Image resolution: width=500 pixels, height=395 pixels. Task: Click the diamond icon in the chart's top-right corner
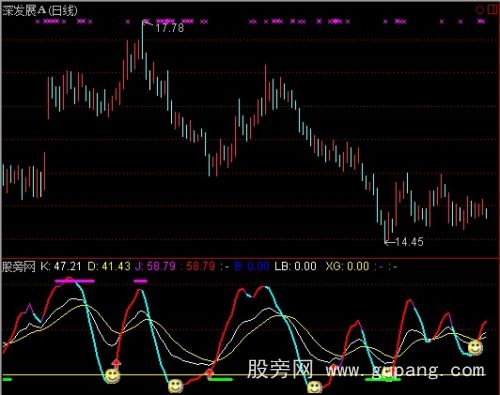pyautogui.click(x=480, y=10)
